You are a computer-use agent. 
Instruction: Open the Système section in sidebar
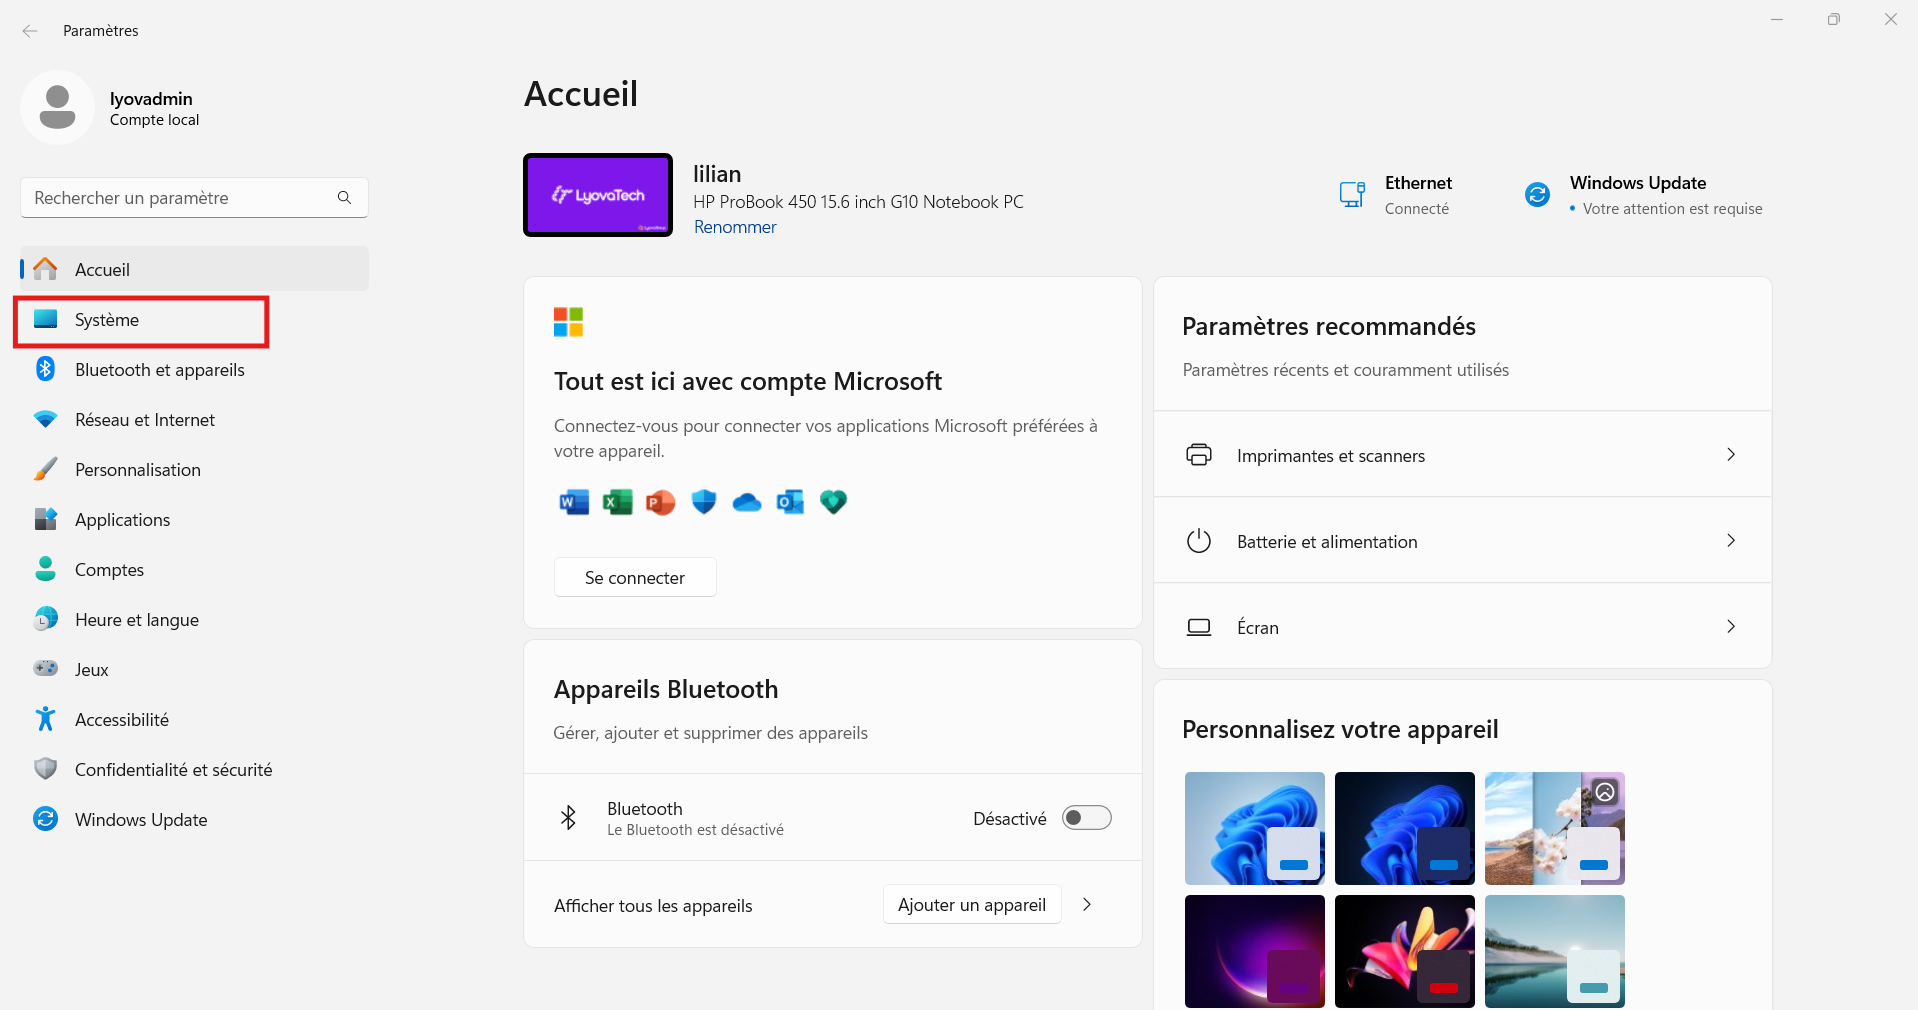coord(107,320)
